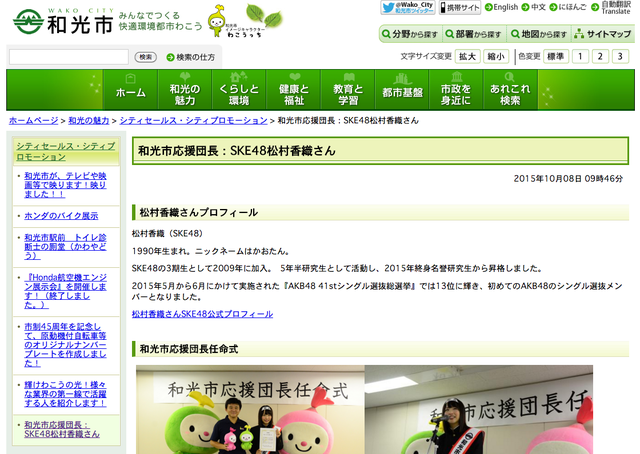
Task: Open the サイトマップ sitemap
Action: (x=603, y=34)
